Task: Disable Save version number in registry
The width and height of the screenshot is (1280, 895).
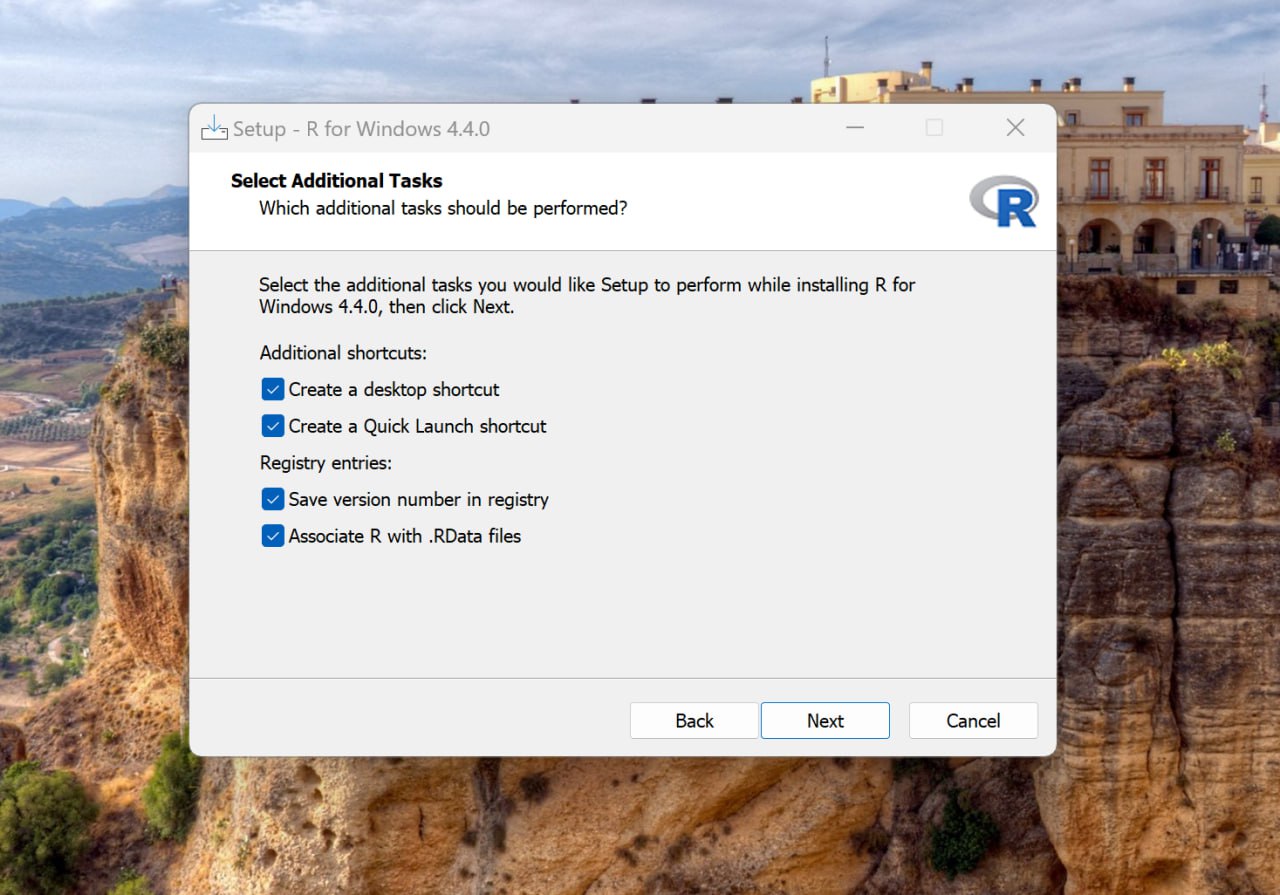Action: click(273, 499)
